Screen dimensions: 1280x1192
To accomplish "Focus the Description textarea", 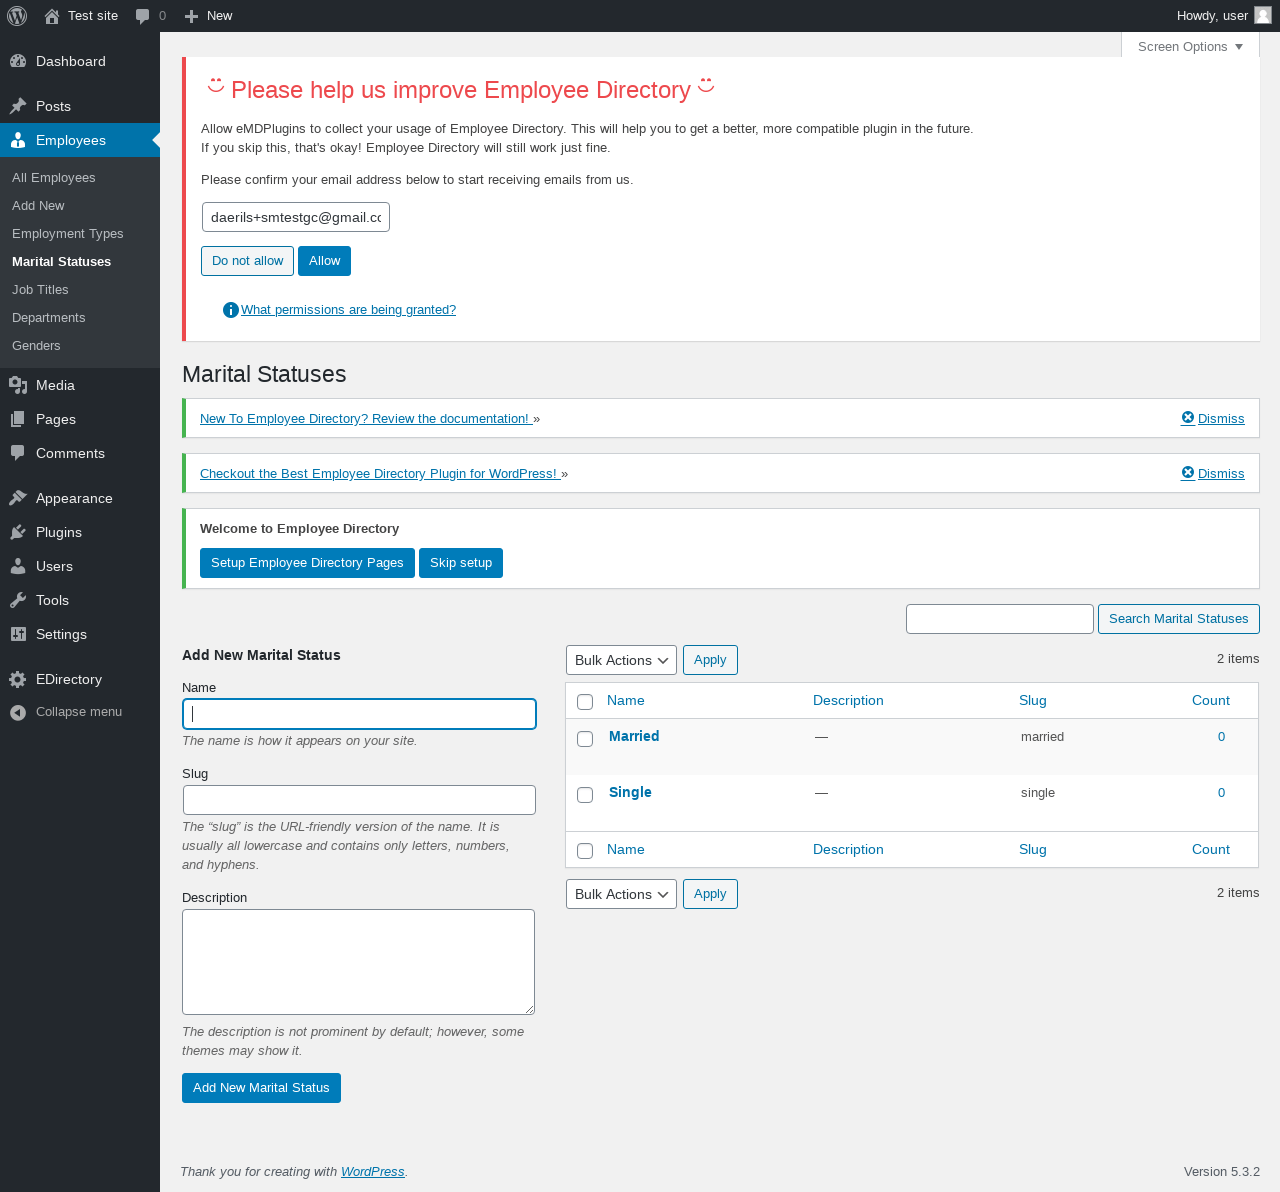I will point(358,962).
